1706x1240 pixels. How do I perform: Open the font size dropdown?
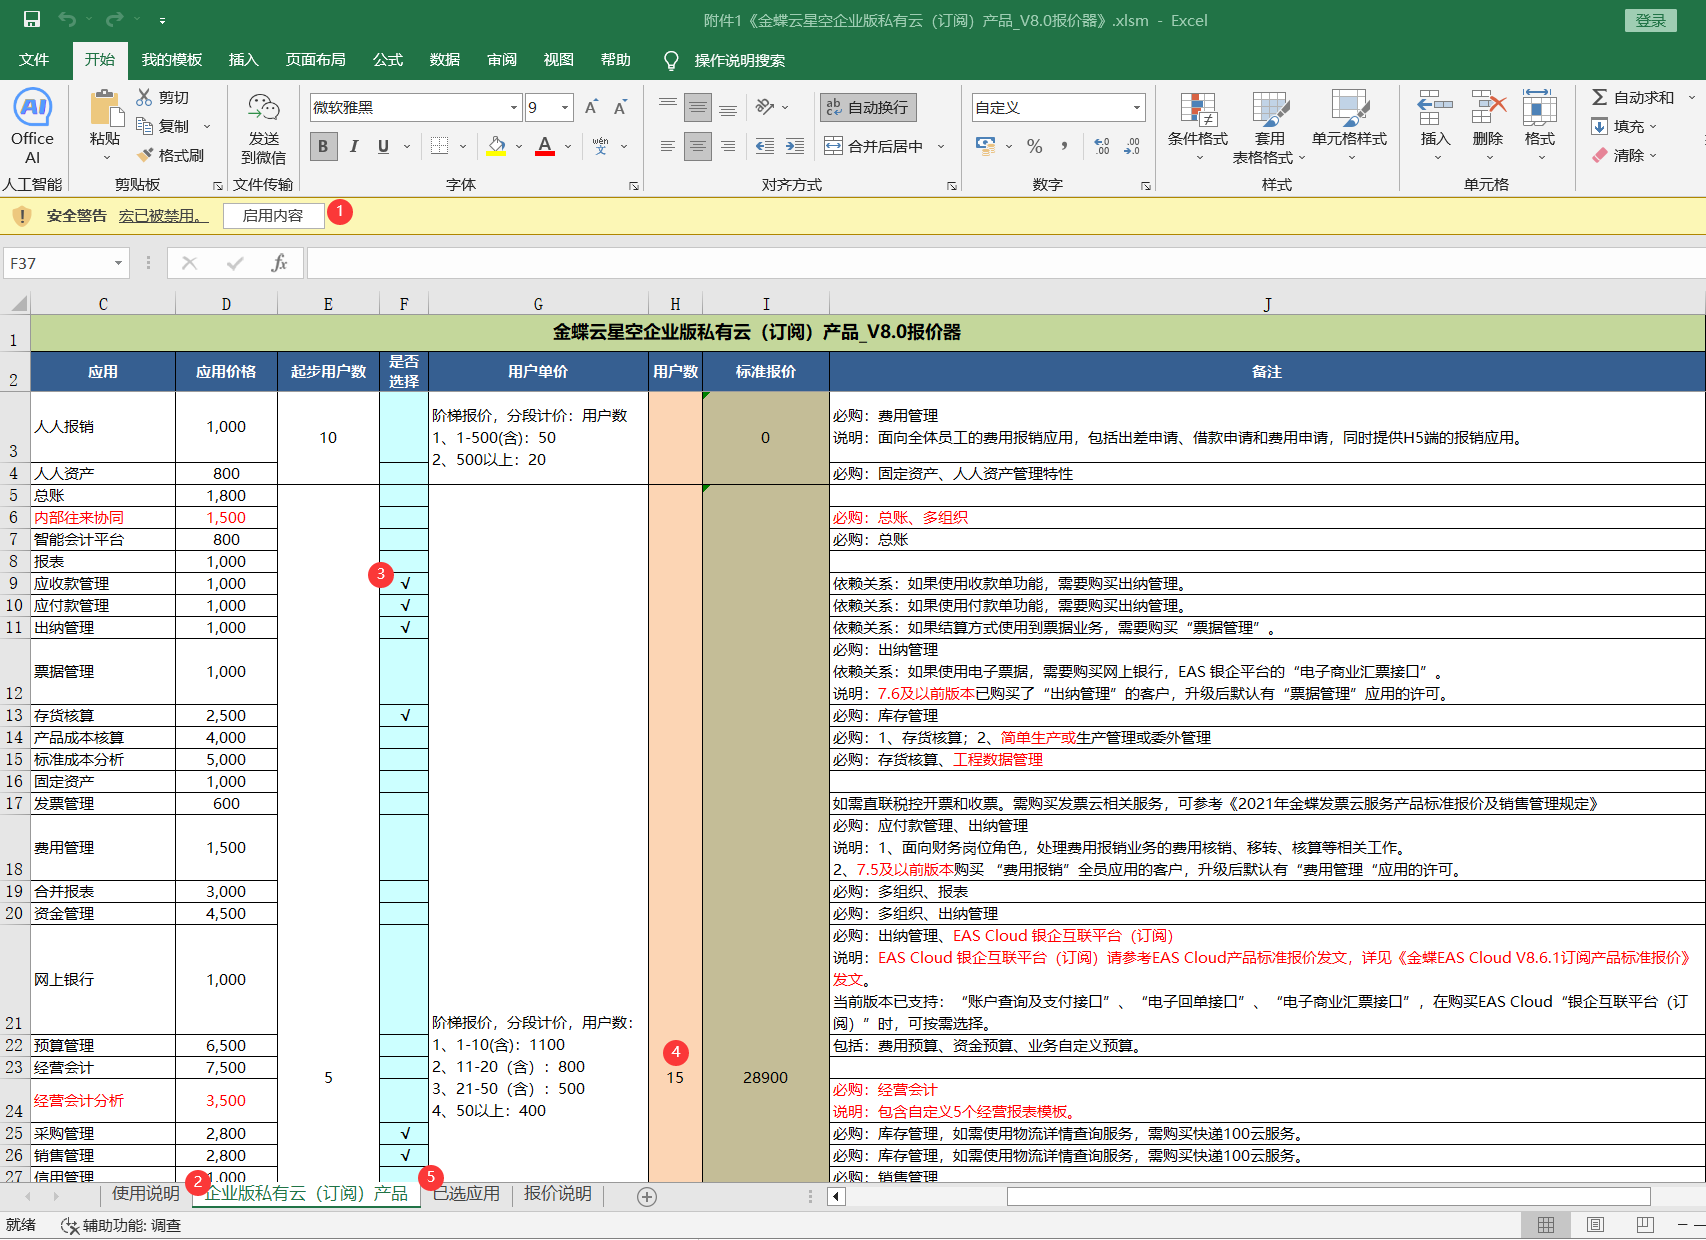(x=565, y=108)
